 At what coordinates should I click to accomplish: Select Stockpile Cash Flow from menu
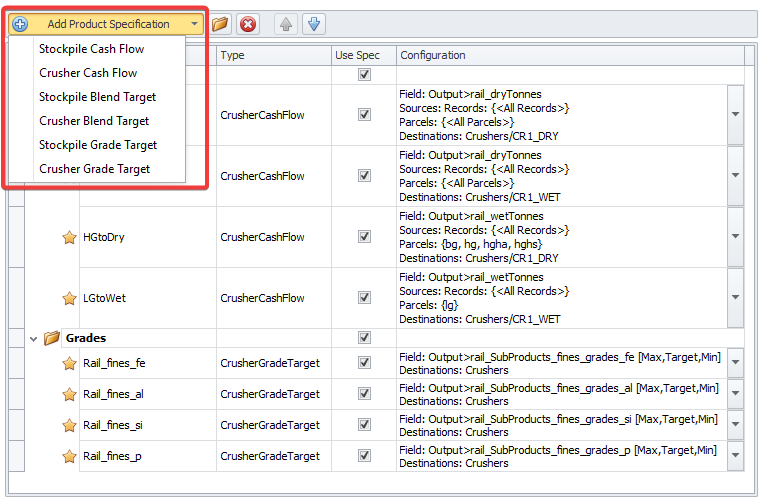point(91,49)
